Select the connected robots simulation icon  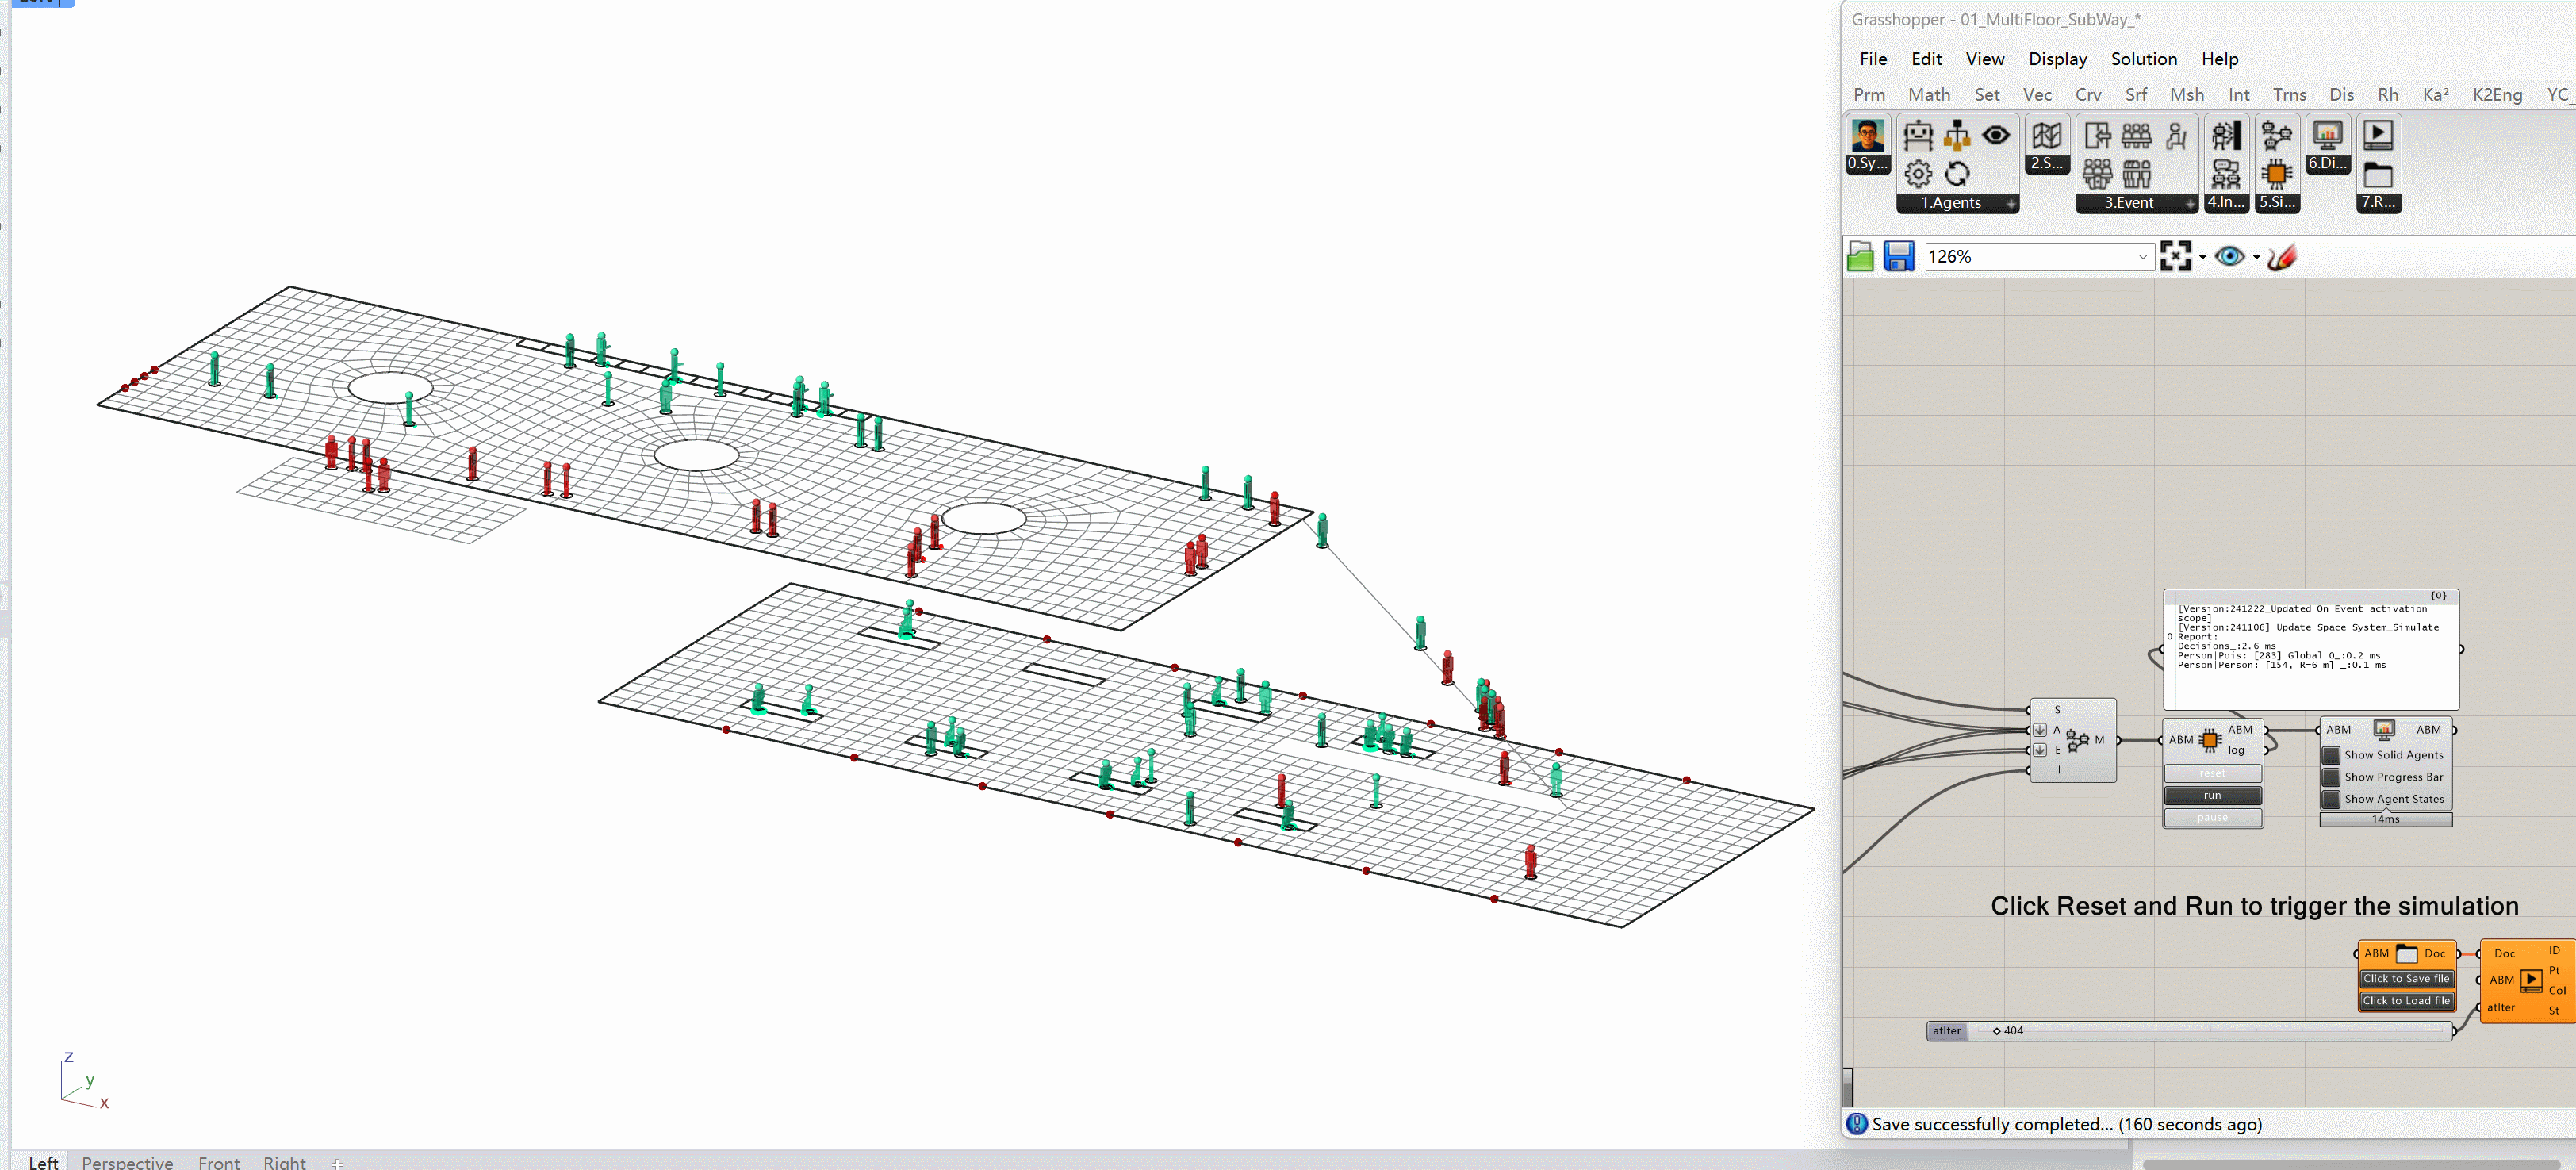2277,135
